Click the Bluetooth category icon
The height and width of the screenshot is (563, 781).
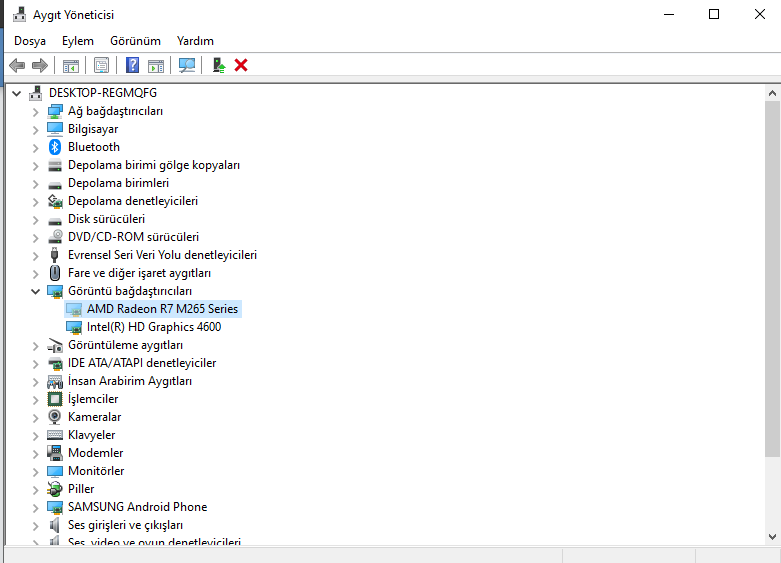click(55, 147)
